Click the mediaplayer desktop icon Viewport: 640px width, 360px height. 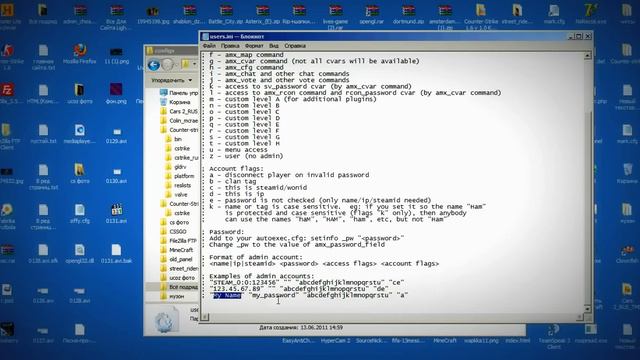(80, 134)
